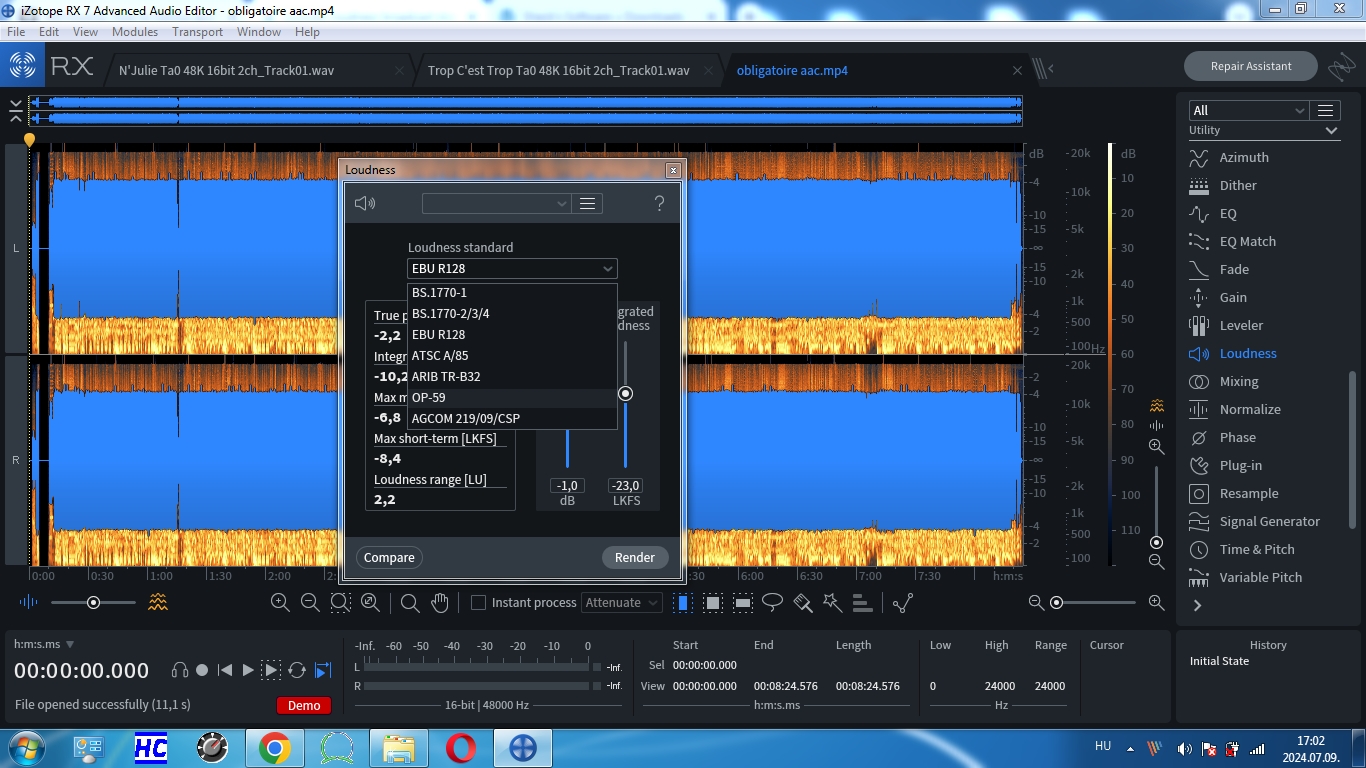Enable the Instant process checkbox

pyautogui.click(x=478, y=603)
